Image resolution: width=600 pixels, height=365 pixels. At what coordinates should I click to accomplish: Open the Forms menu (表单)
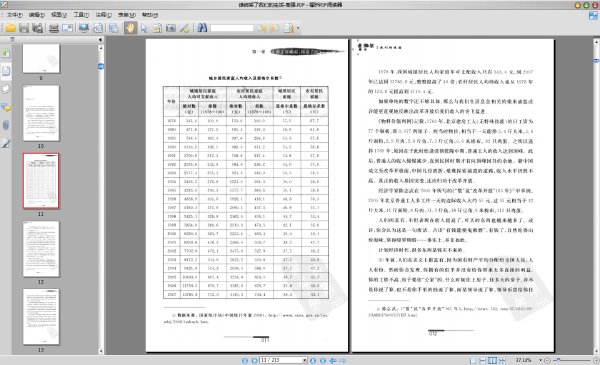coord(127,15)
